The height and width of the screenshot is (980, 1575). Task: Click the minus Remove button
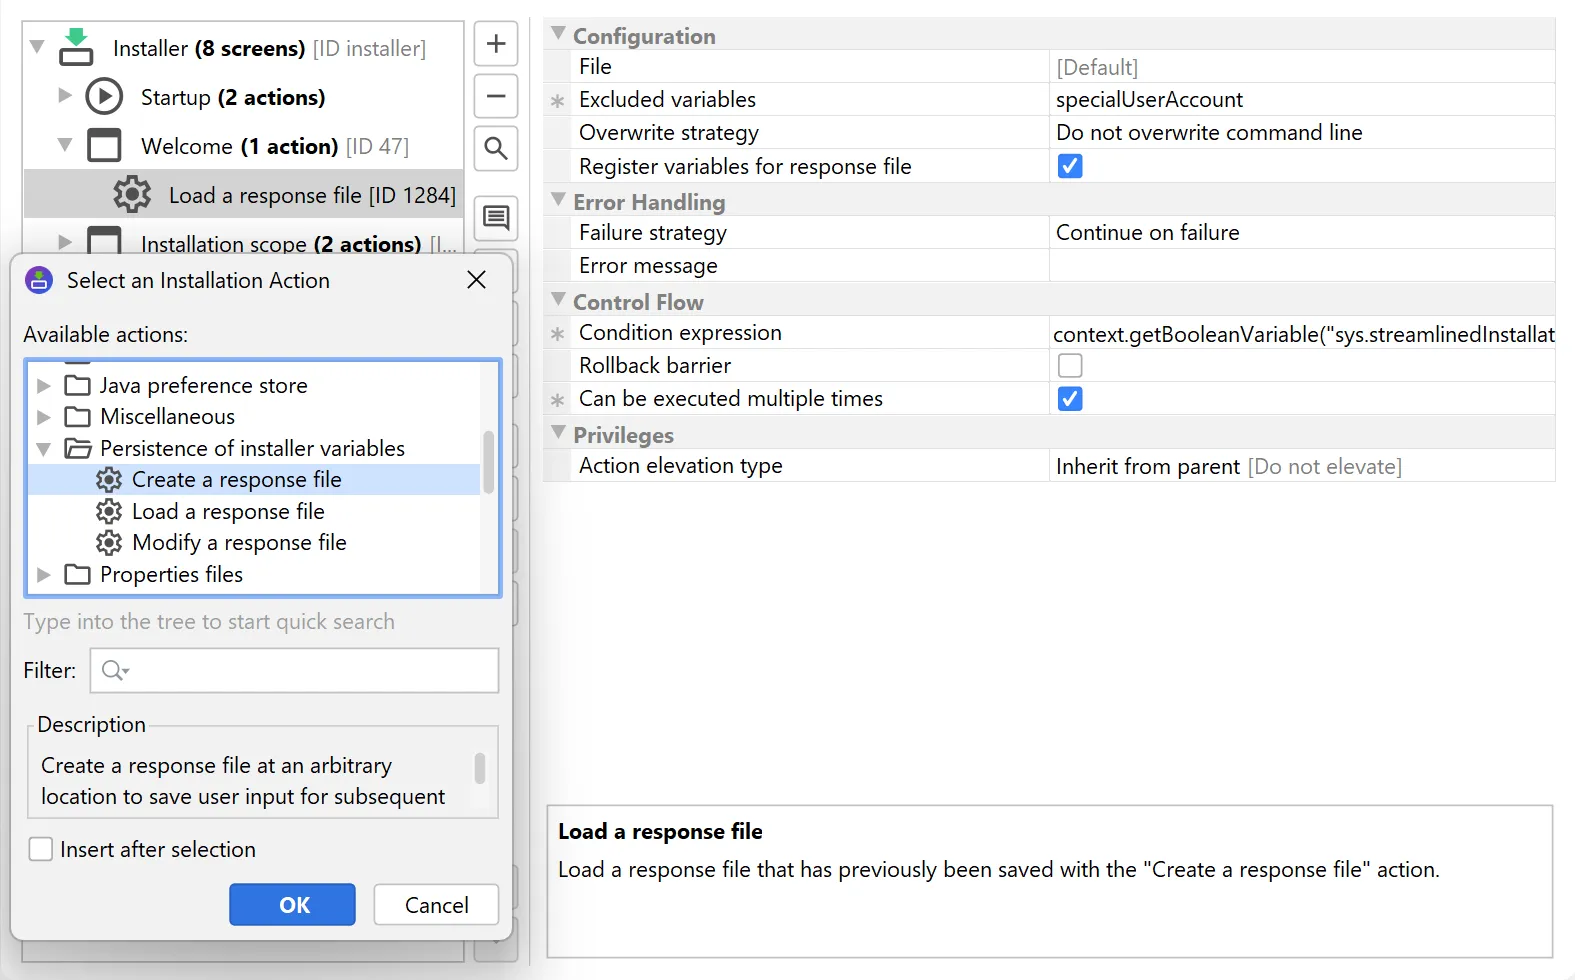click(496, 96)
